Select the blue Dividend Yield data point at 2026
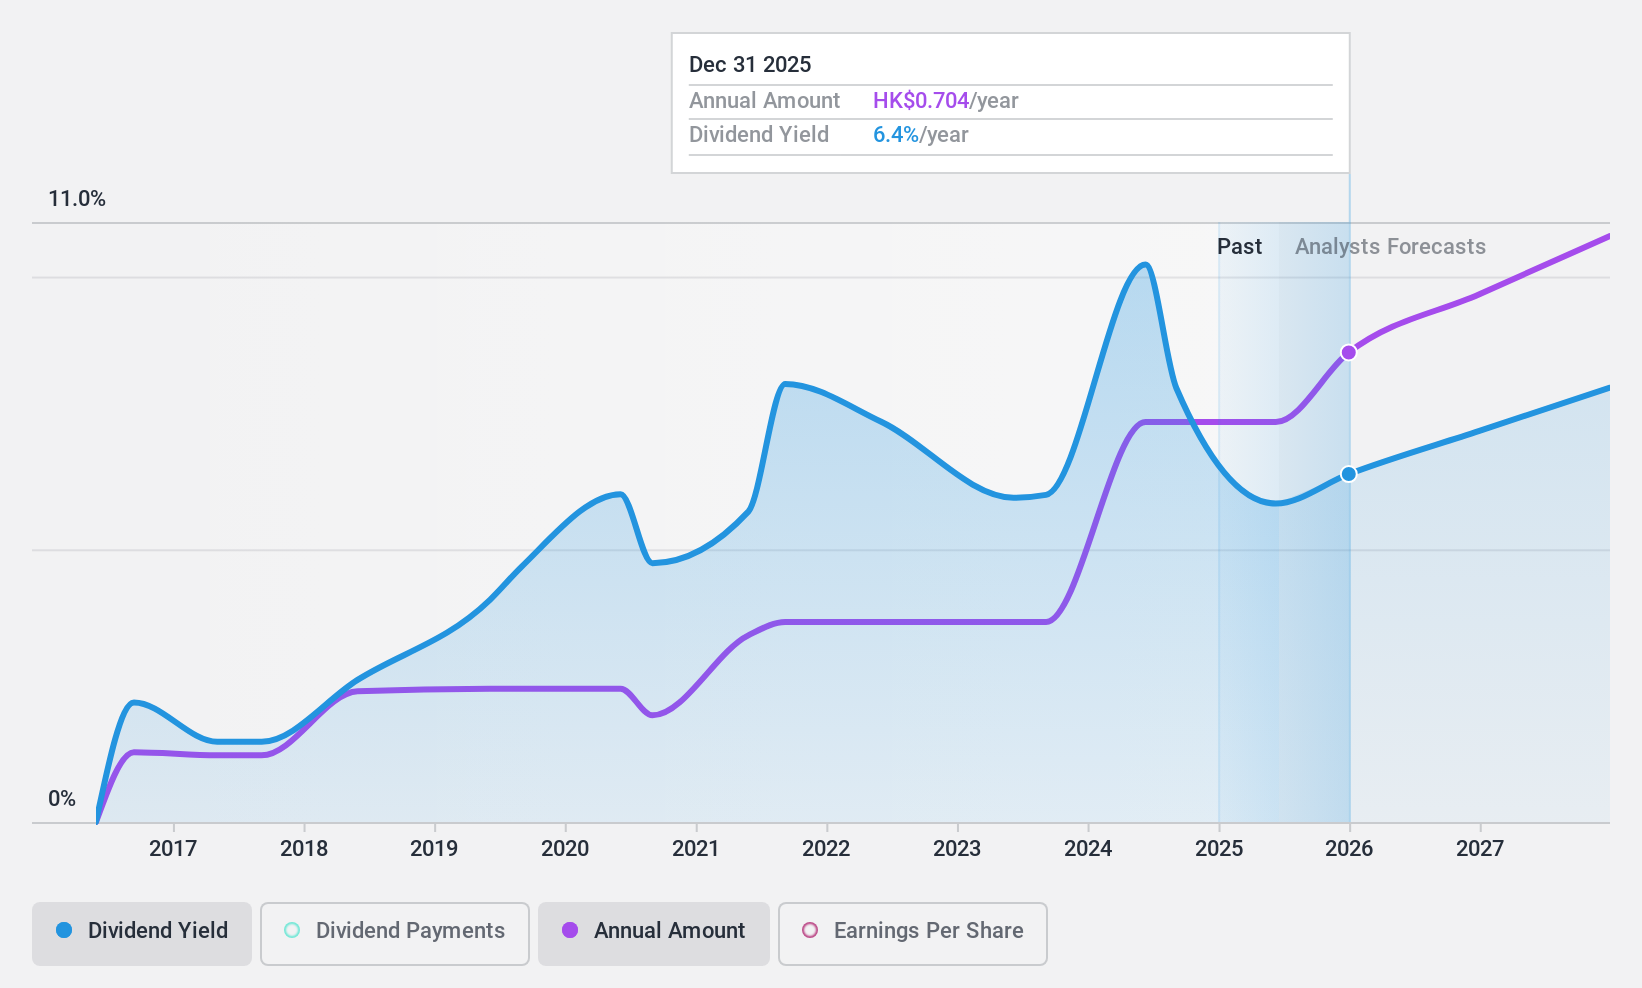This screenshot has width=1642, height=988. (1349, 474)
